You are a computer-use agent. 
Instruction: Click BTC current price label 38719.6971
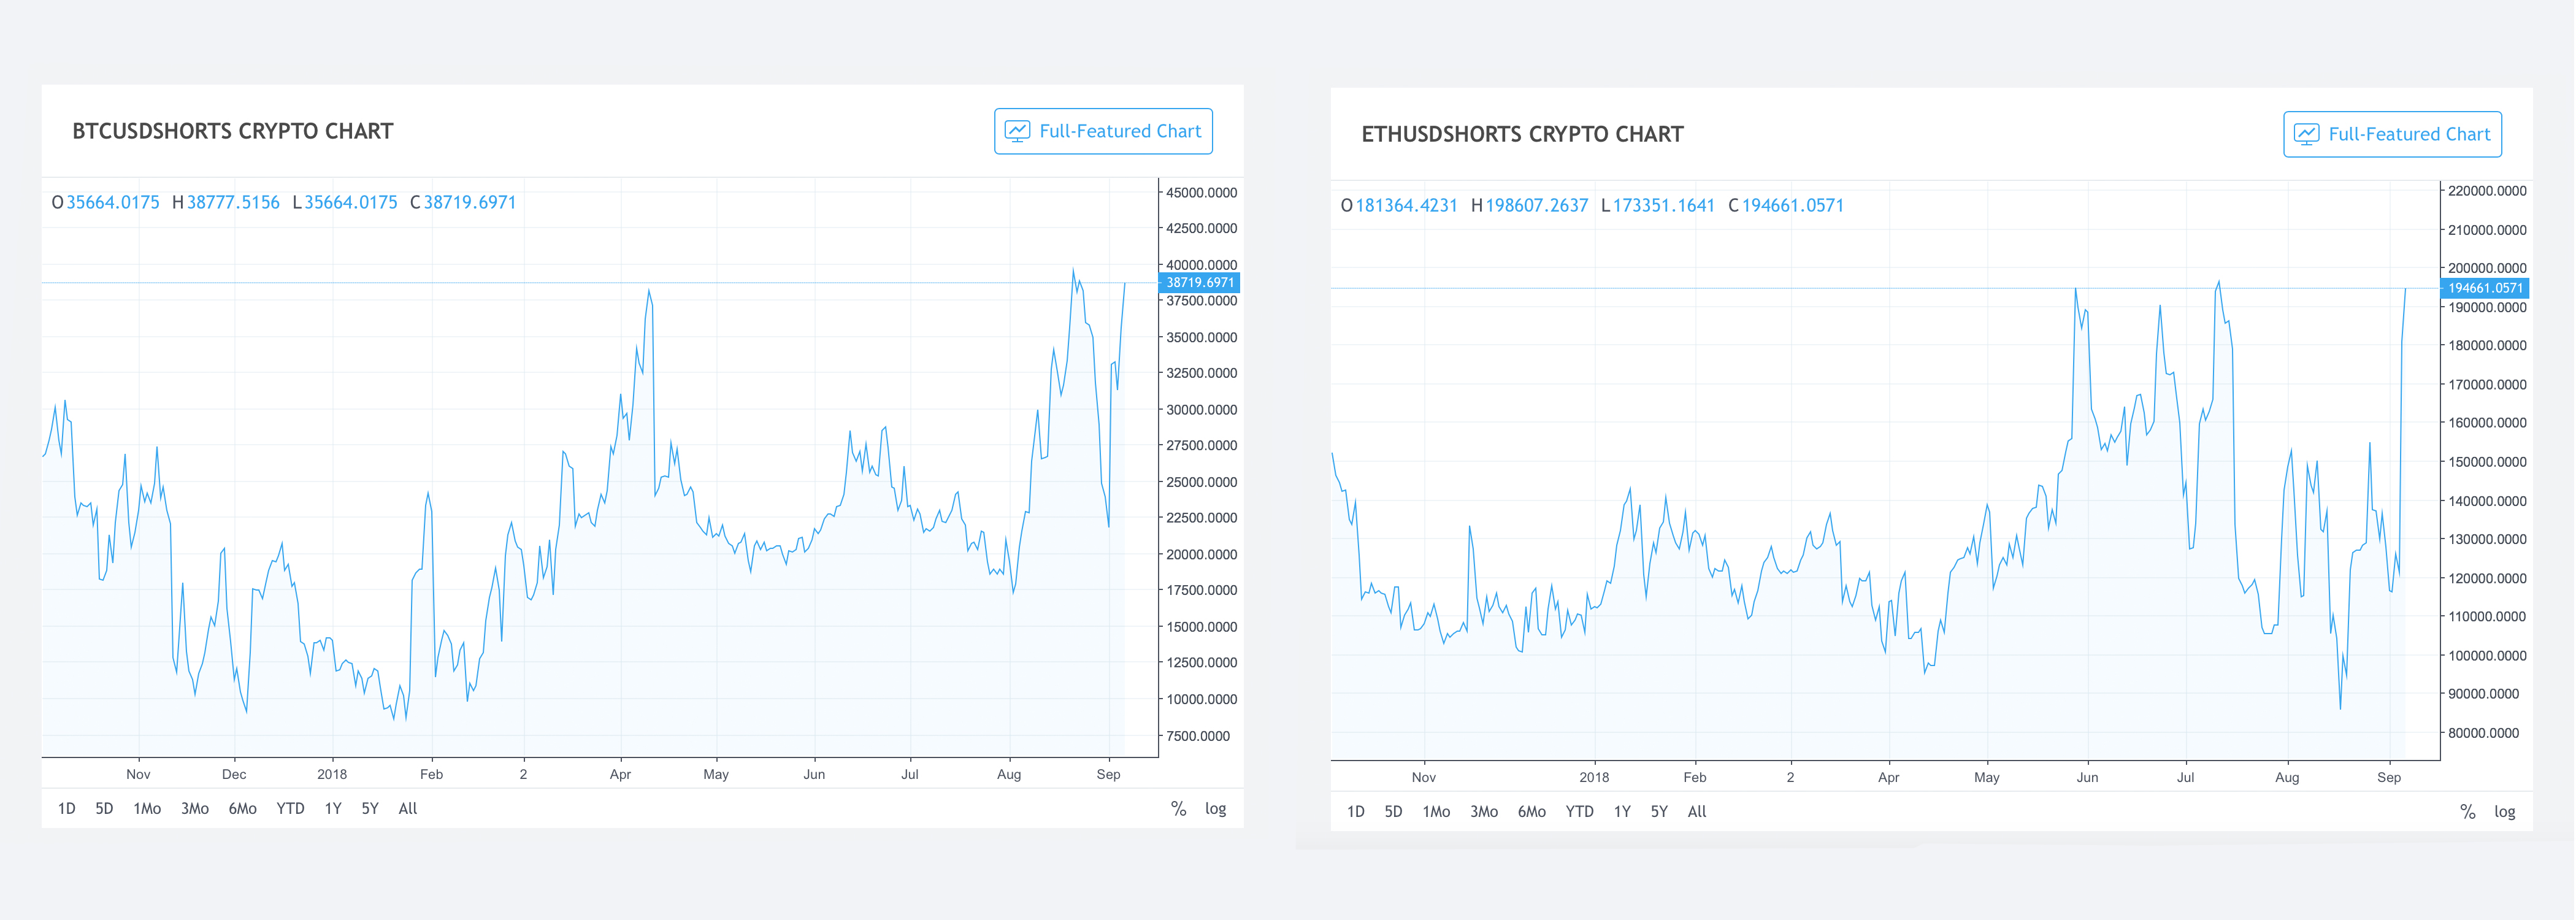click(1199, 283)
